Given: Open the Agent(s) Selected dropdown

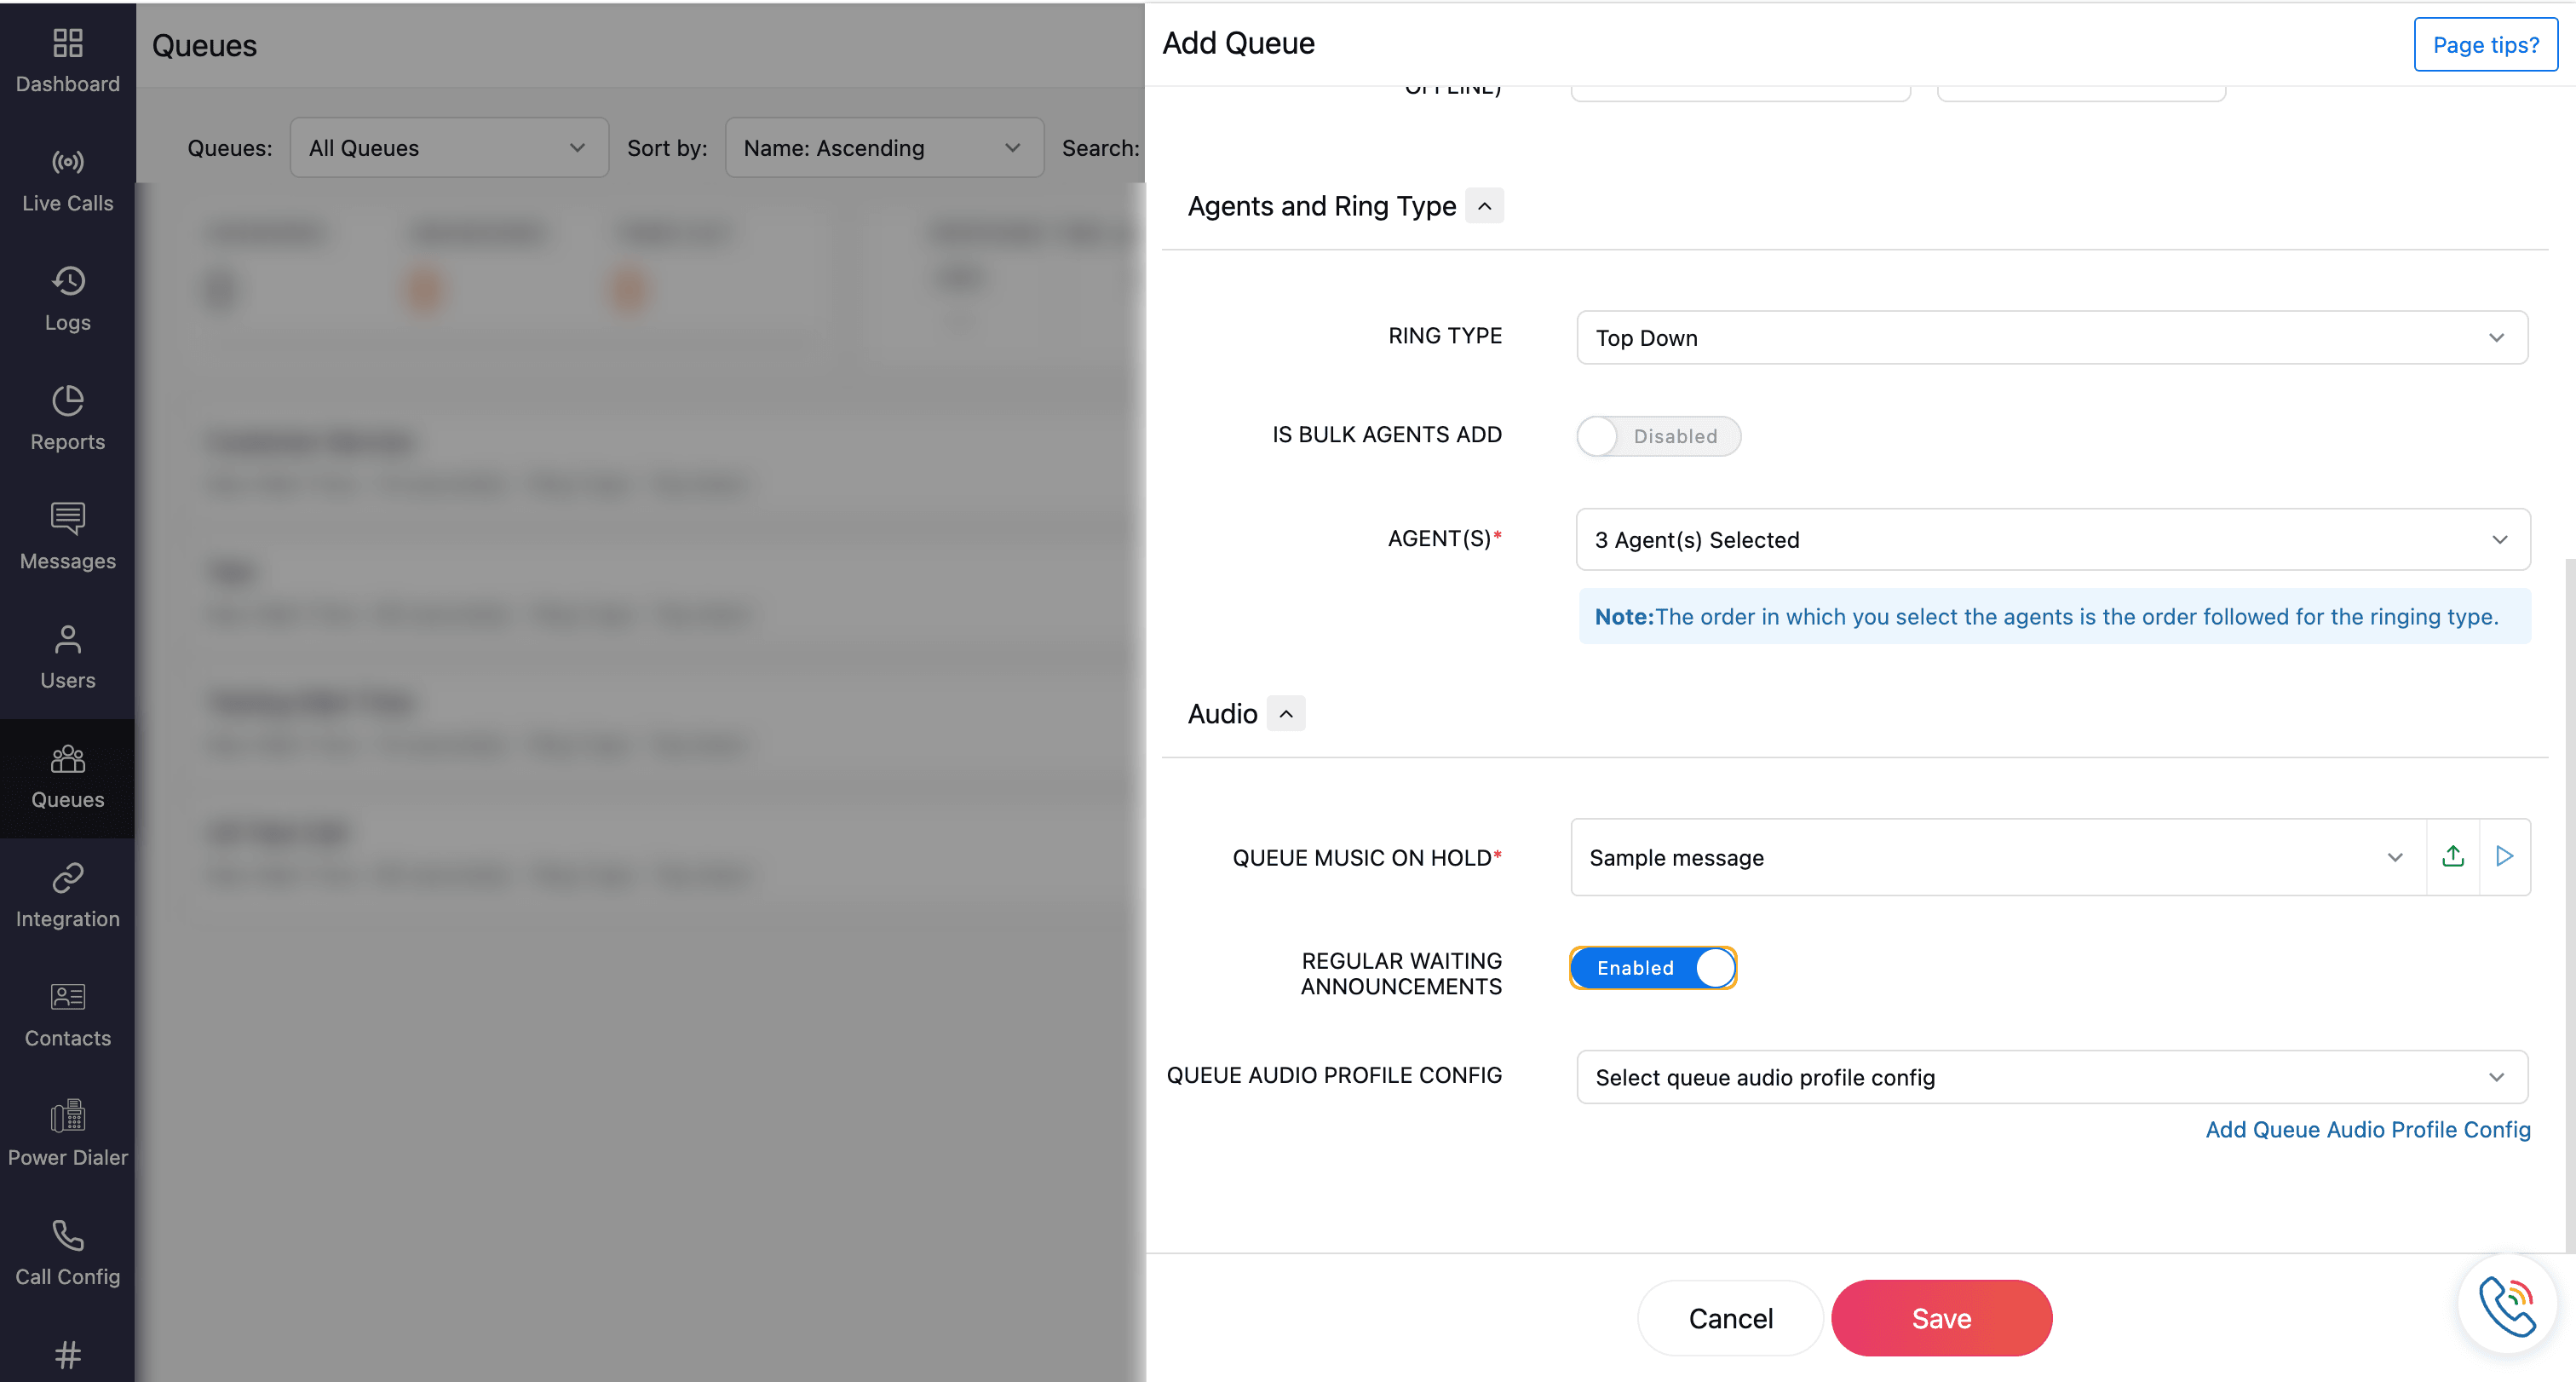Looking at the screenshot, I should (2052, 540).
